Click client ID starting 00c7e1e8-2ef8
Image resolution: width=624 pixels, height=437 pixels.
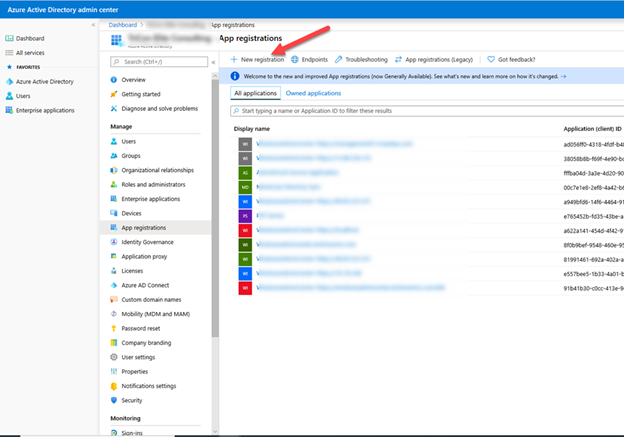click(x=593, y=187)
